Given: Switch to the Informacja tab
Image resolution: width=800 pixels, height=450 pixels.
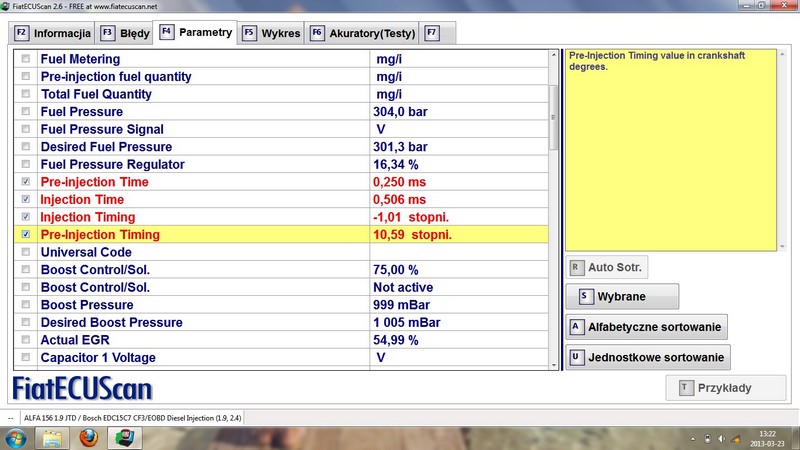Looking at the screenshot, I should [x=53, y=33].
